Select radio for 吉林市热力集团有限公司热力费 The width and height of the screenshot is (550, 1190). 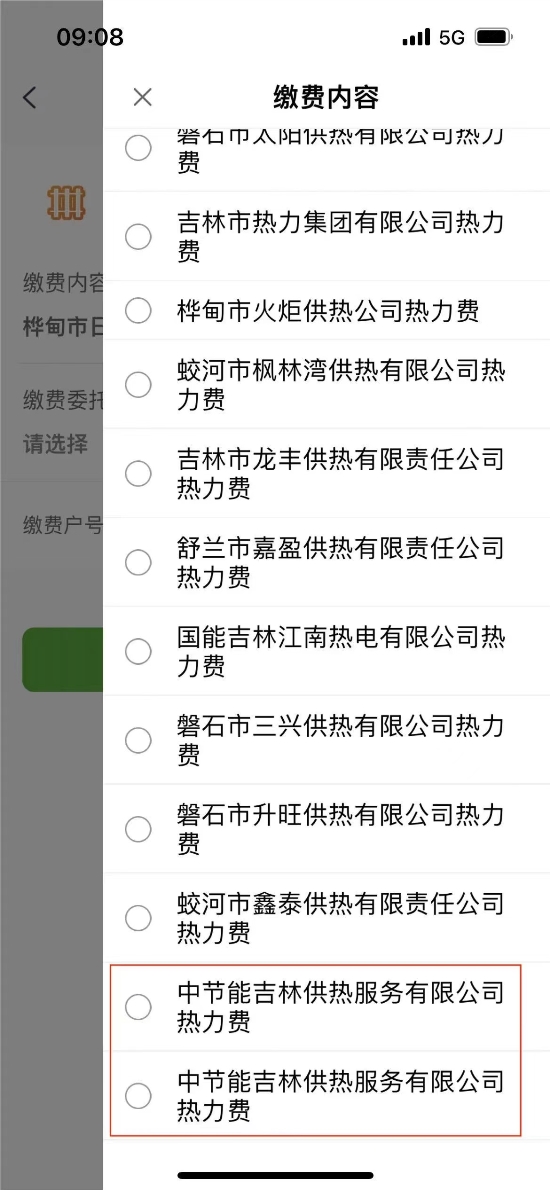[138, 238]
